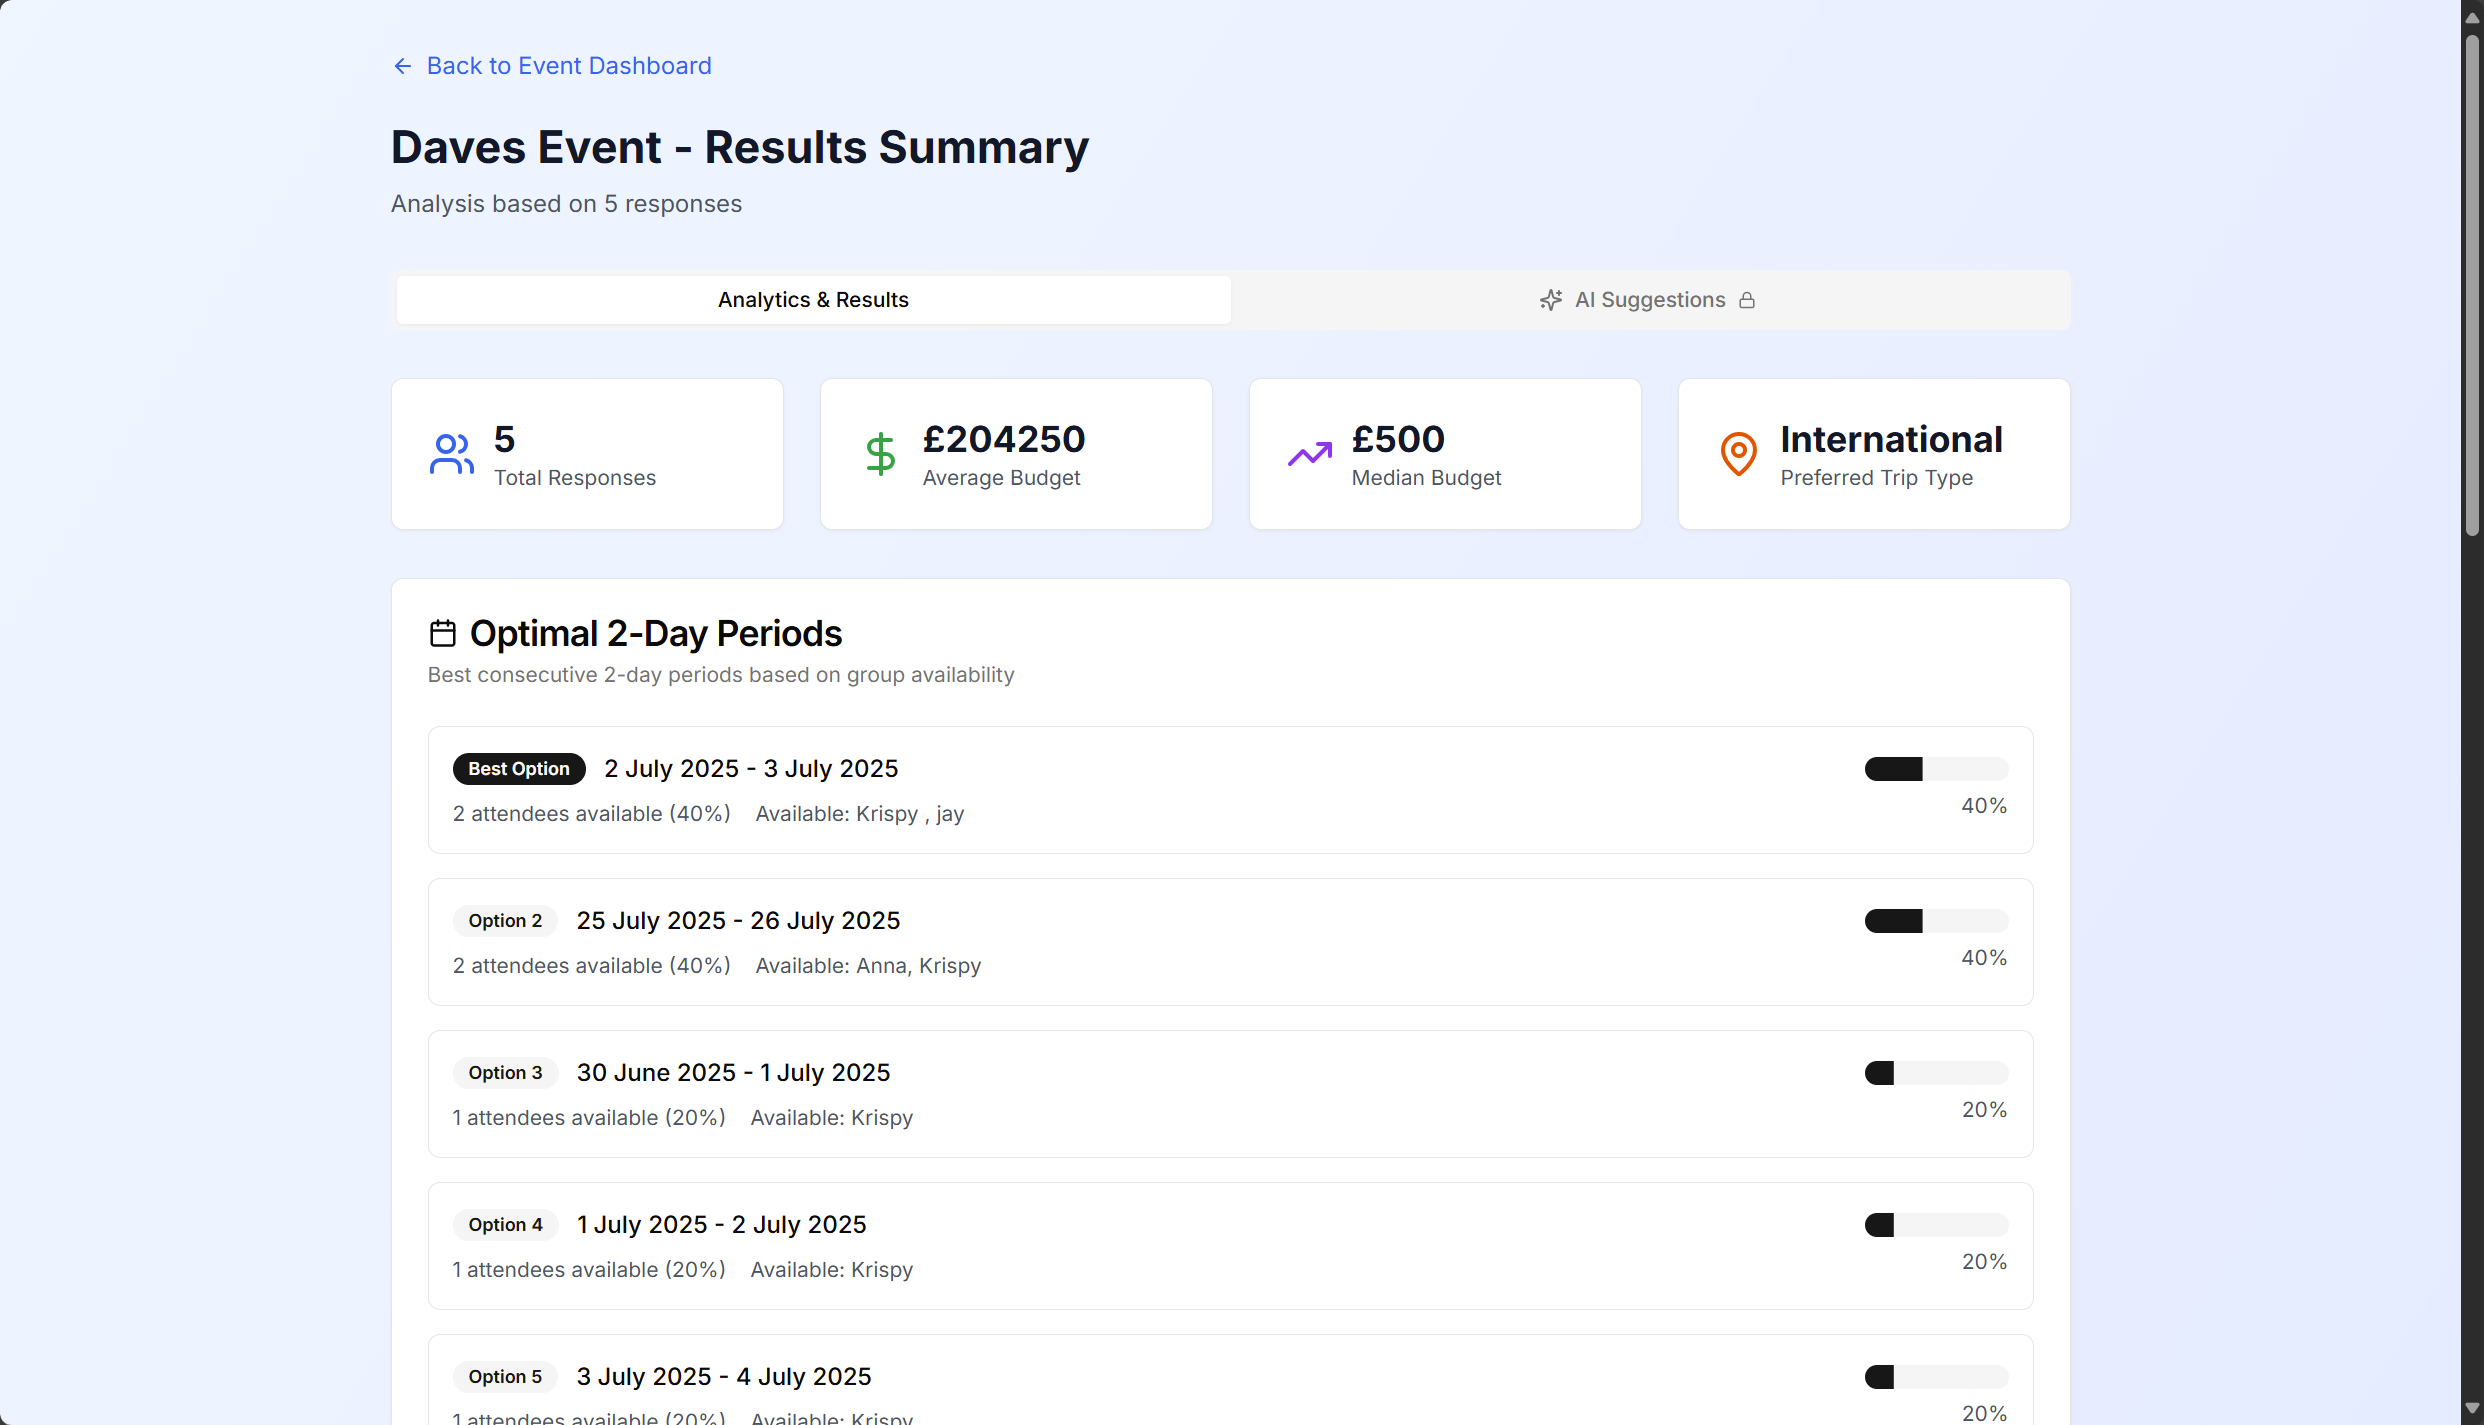Click the orange location pin icon

[1738, 454]
